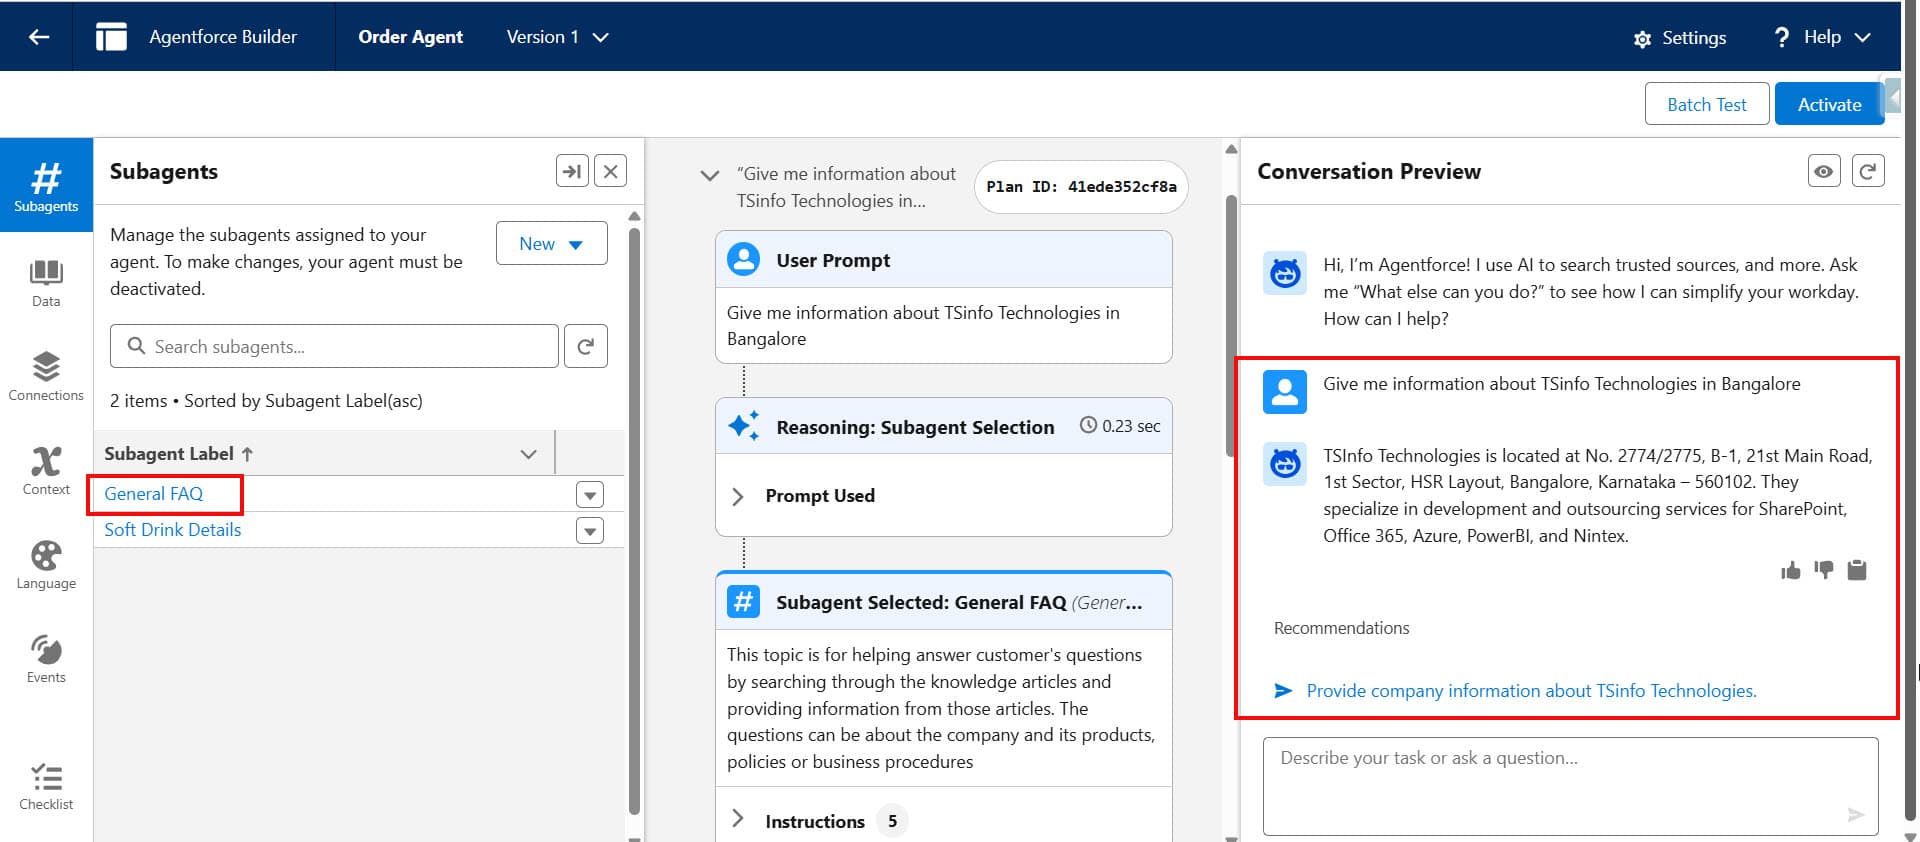This screenshot has width=1920, height=842.
Task: Open the Help menu
Action: 1821,37
